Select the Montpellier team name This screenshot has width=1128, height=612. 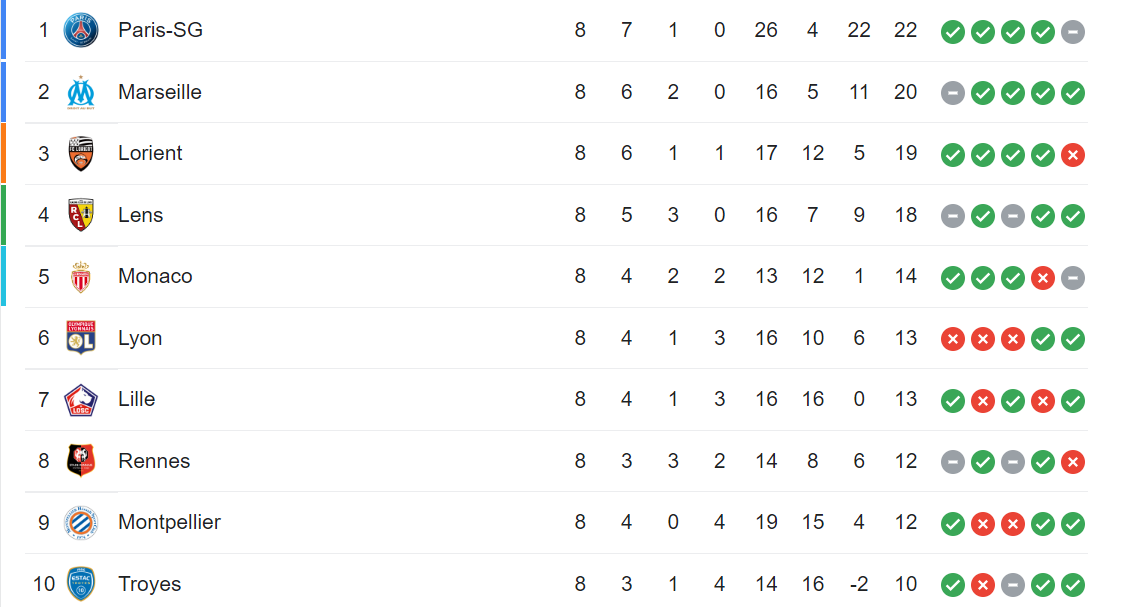169,522
